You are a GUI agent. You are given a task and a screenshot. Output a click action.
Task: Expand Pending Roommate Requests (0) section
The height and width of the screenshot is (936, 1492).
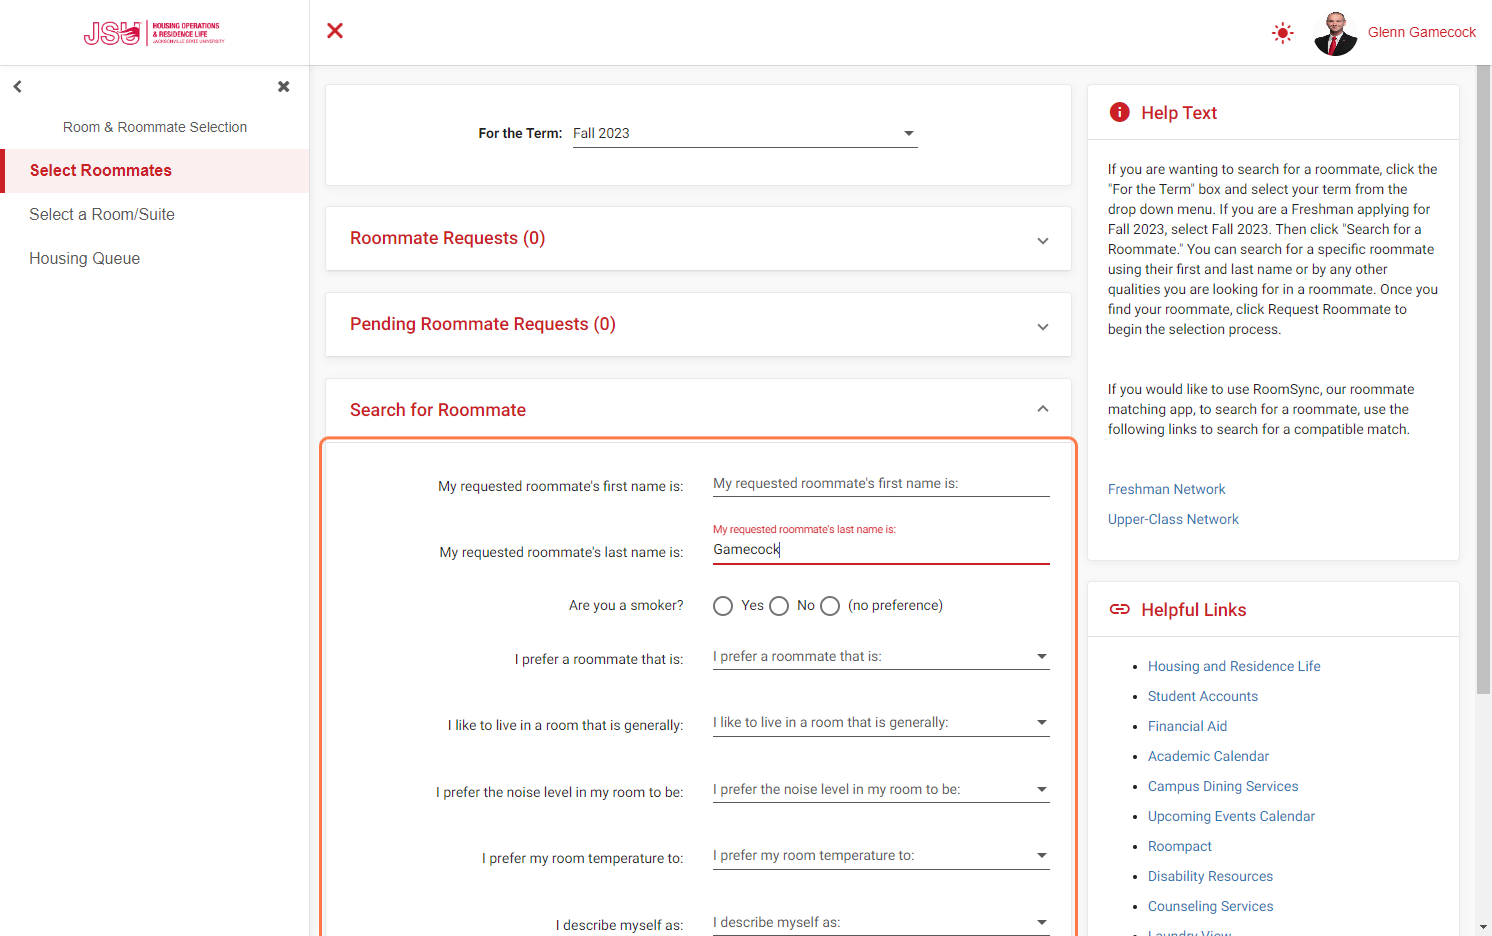pyautogui.click(x=698, y=324)
